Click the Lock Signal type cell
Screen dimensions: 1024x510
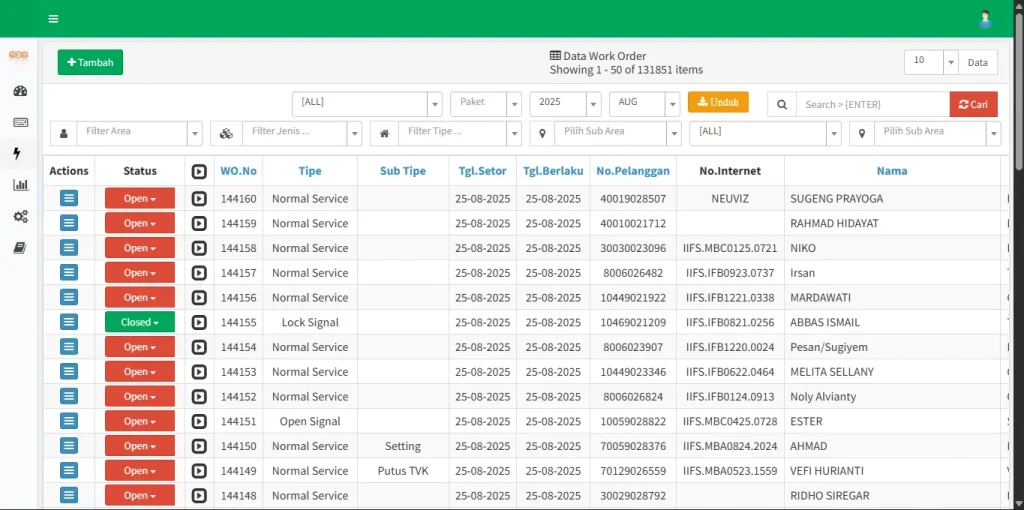coord(310,322)
